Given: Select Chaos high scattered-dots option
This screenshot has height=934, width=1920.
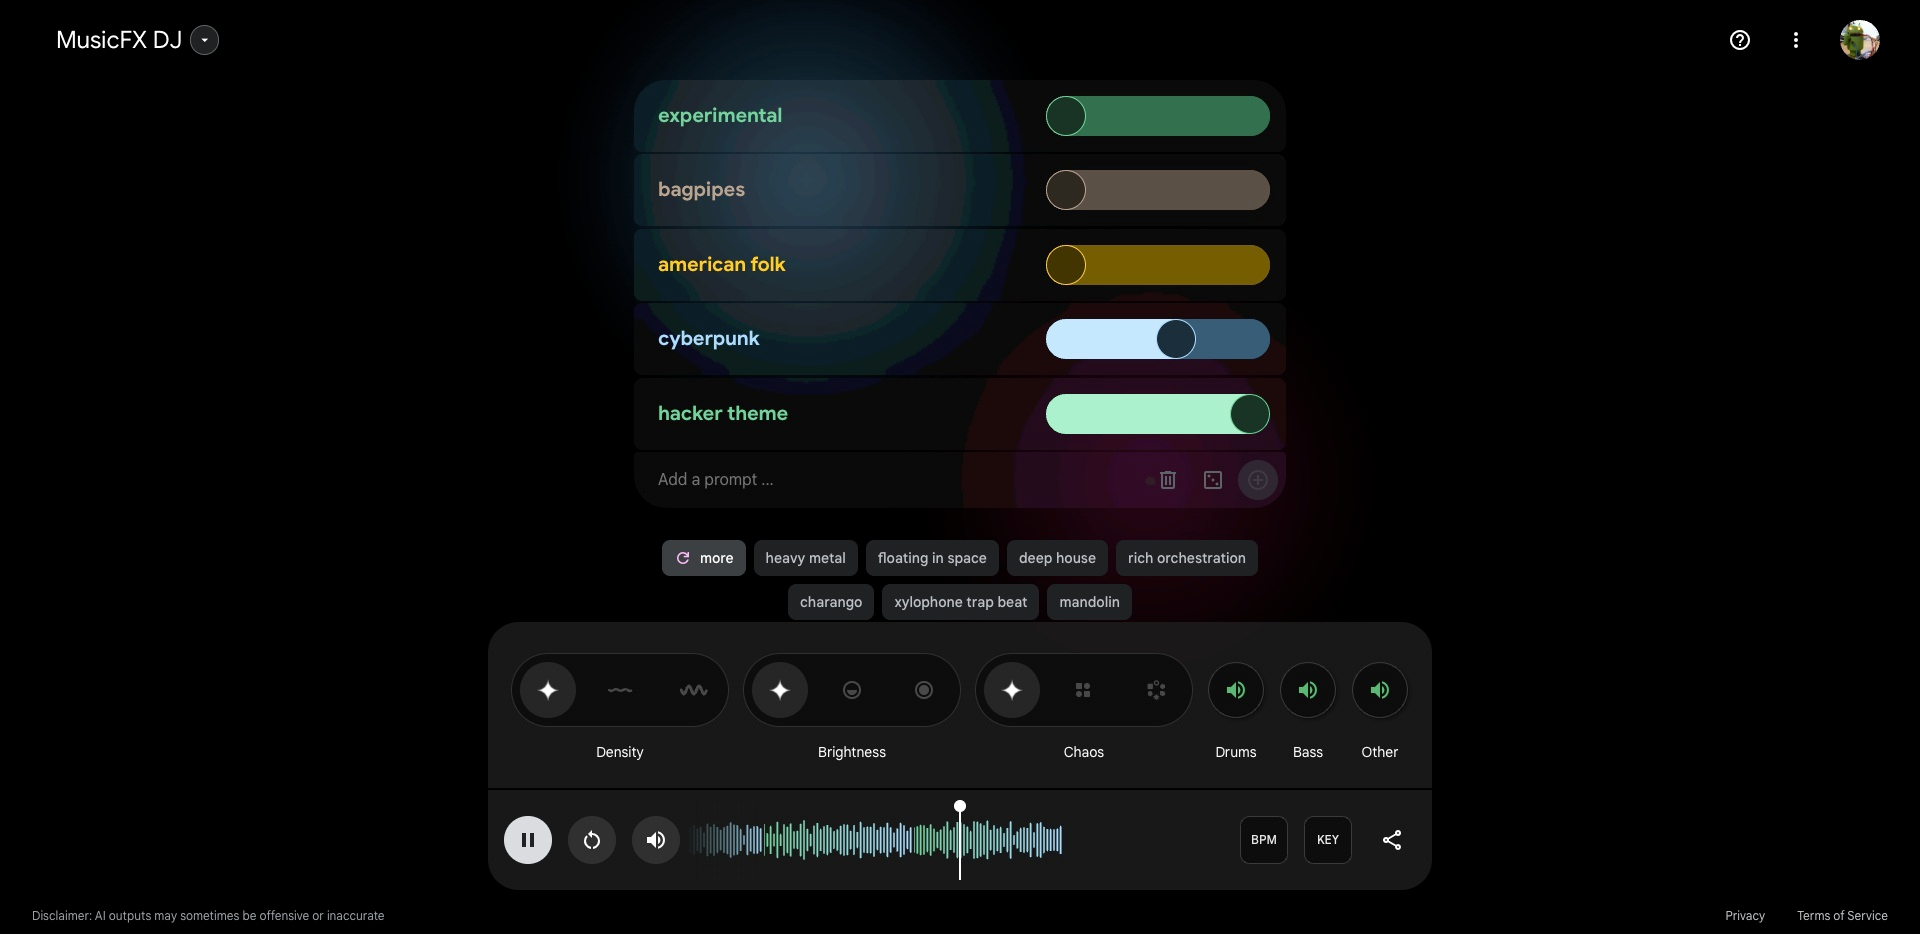Looking at the screenshot, I should 1156,690.
